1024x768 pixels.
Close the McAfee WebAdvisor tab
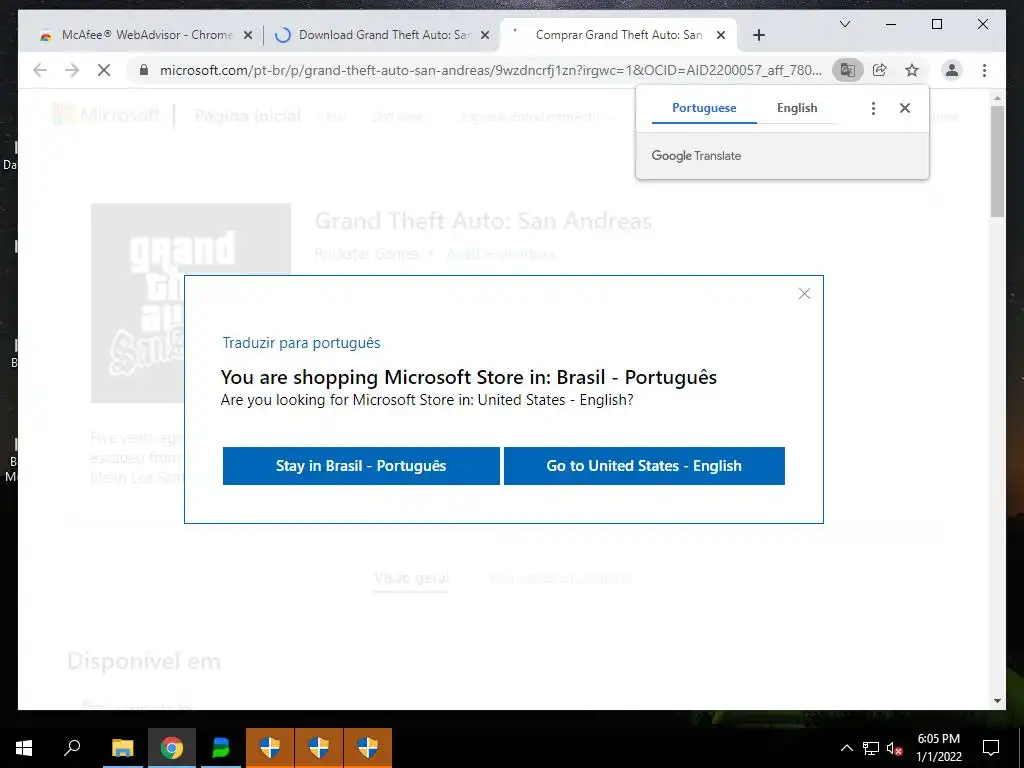(248, 35)
